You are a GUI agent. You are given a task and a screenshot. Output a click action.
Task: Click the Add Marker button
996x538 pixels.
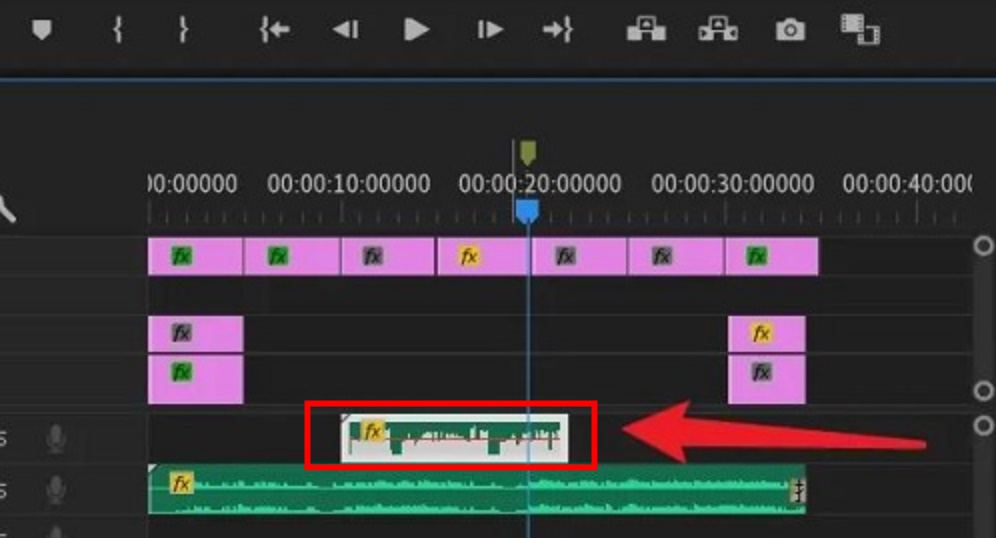click(x=41, y=30)
